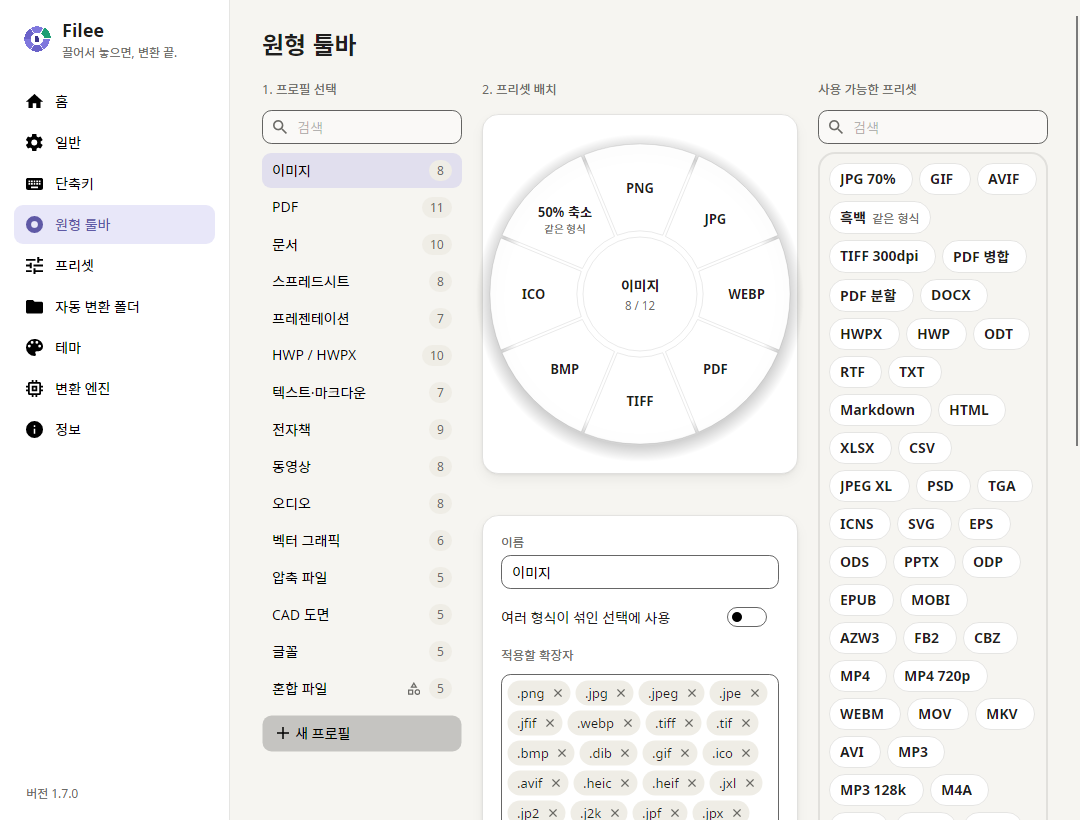
Task: Add the 흑백 같은 형식 preset chip
Action: pos(880,218)
